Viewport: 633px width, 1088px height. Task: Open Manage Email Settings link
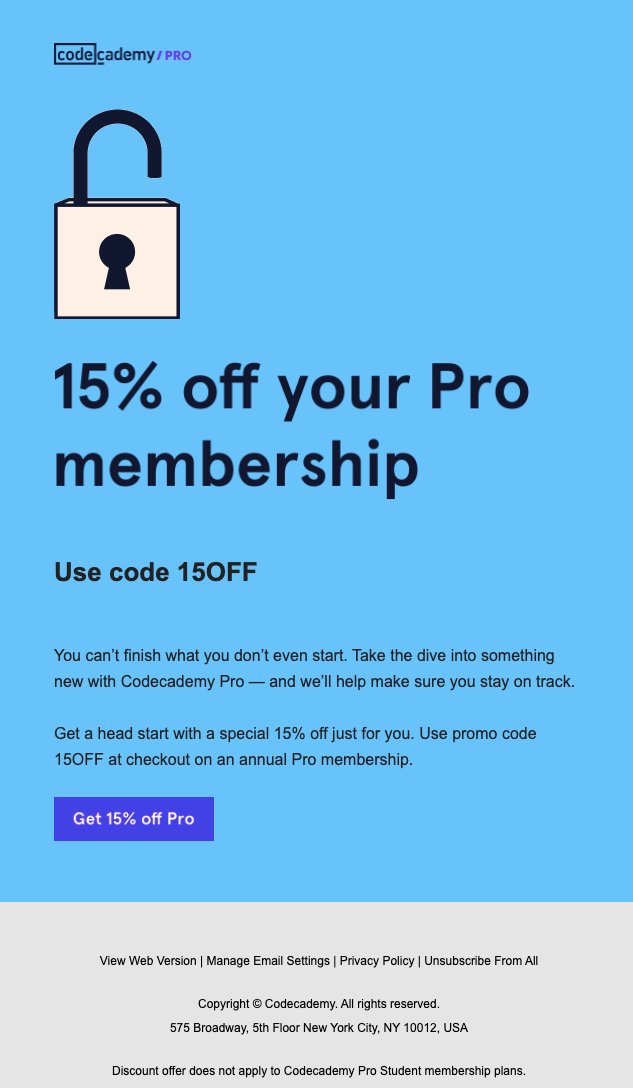coord(268,961)
